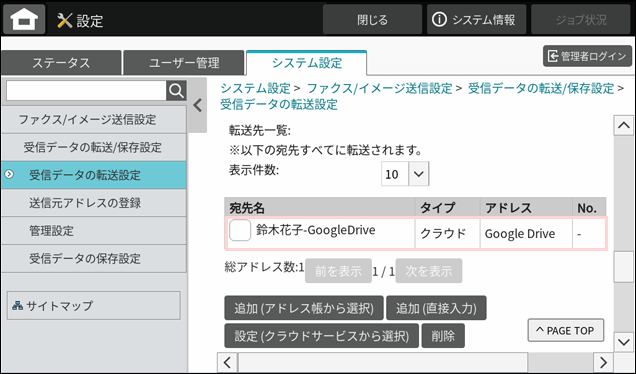This screenshot has height=374, width=636.
Task: Click the horizontal scroll right arrow
Action: coord(603,362)
